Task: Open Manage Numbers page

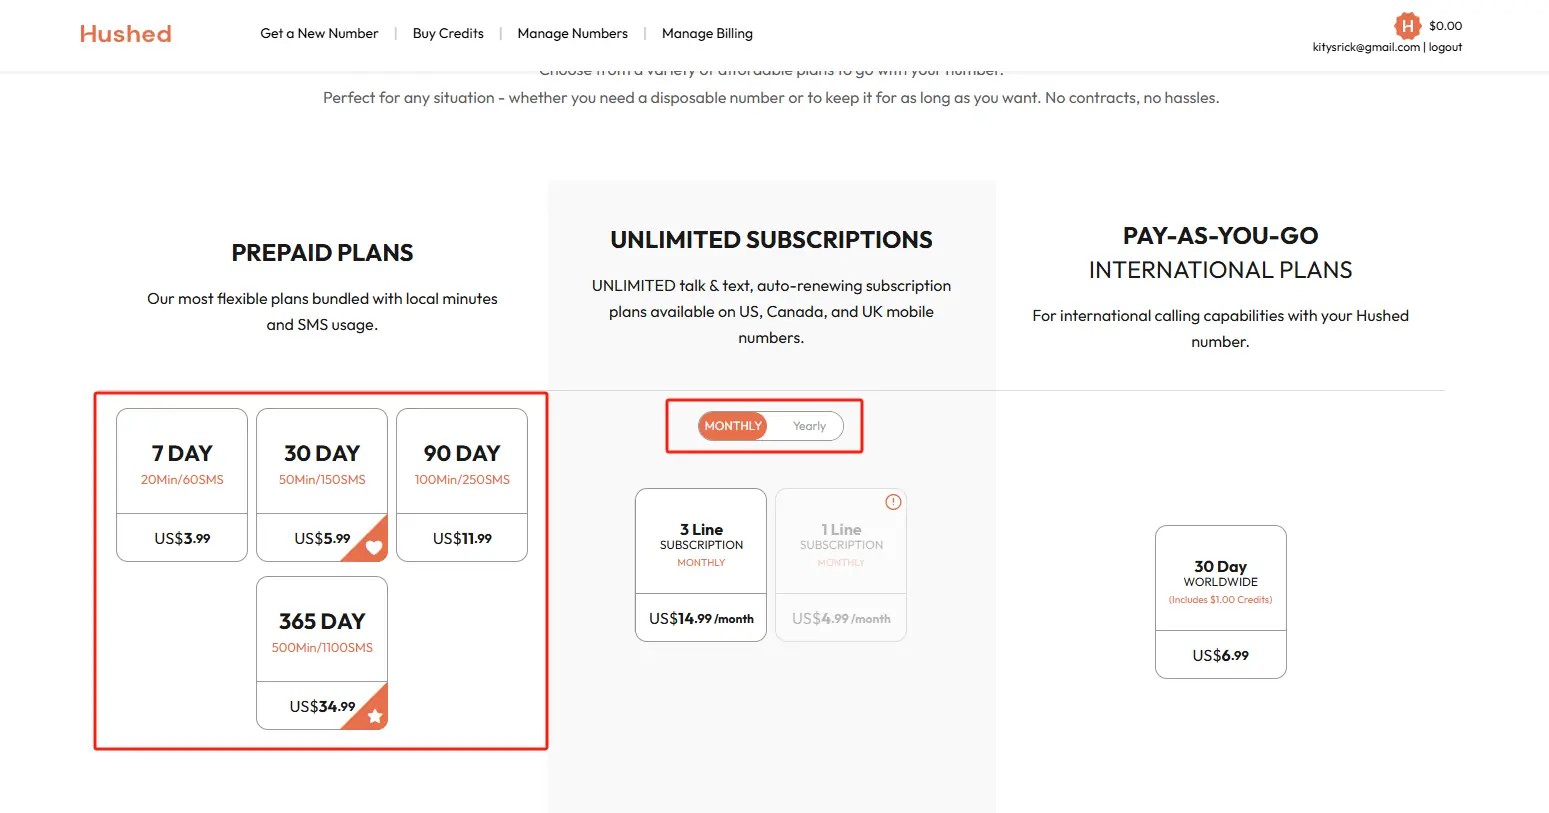Action: point(572,34)
